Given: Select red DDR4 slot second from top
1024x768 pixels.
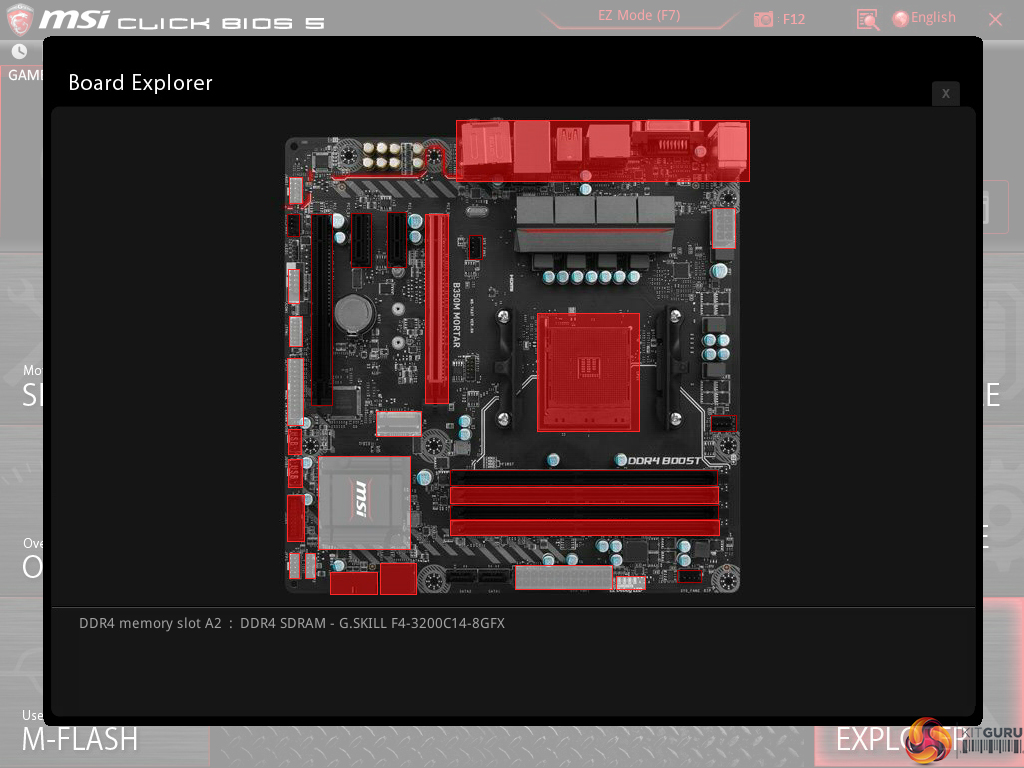Looking at the screenshot, I should coord(584,495).
